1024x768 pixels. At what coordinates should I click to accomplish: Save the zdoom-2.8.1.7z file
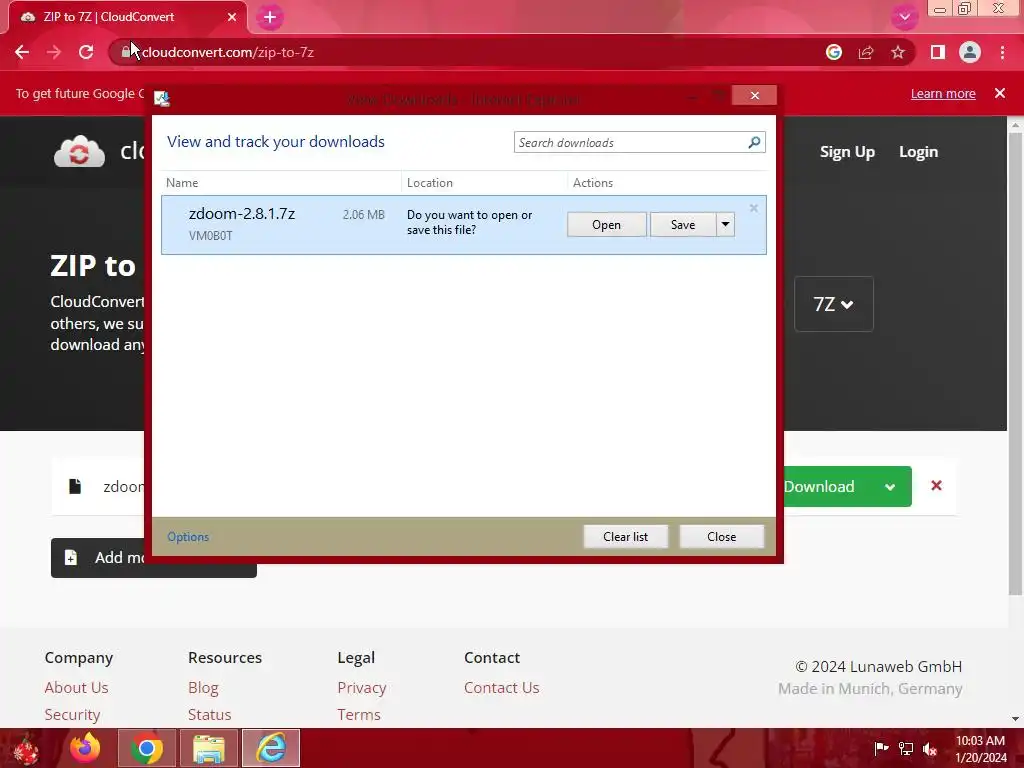pos(683,225)
